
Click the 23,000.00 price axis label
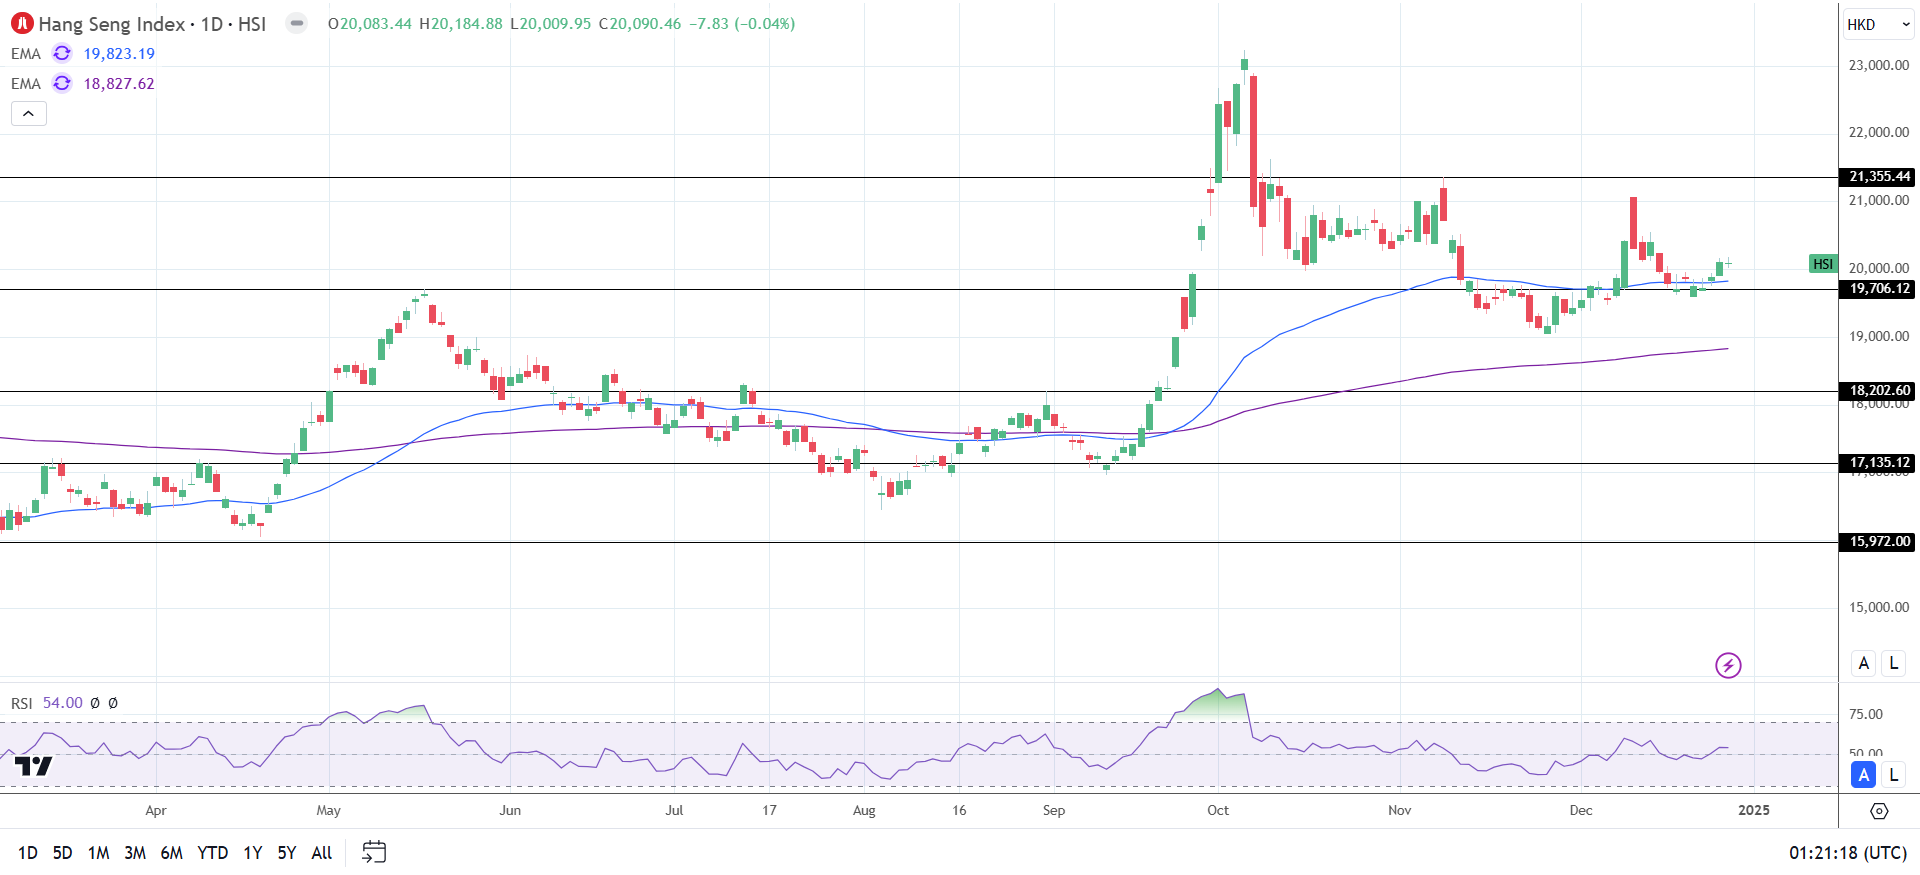coord(1879,66)
